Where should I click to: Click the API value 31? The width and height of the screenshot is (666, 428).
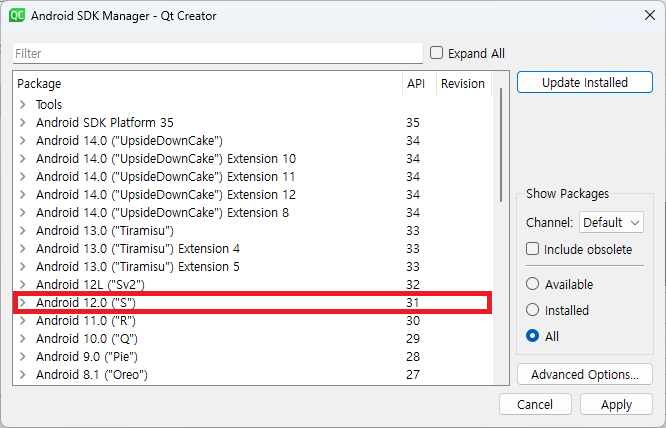[412, 302]
